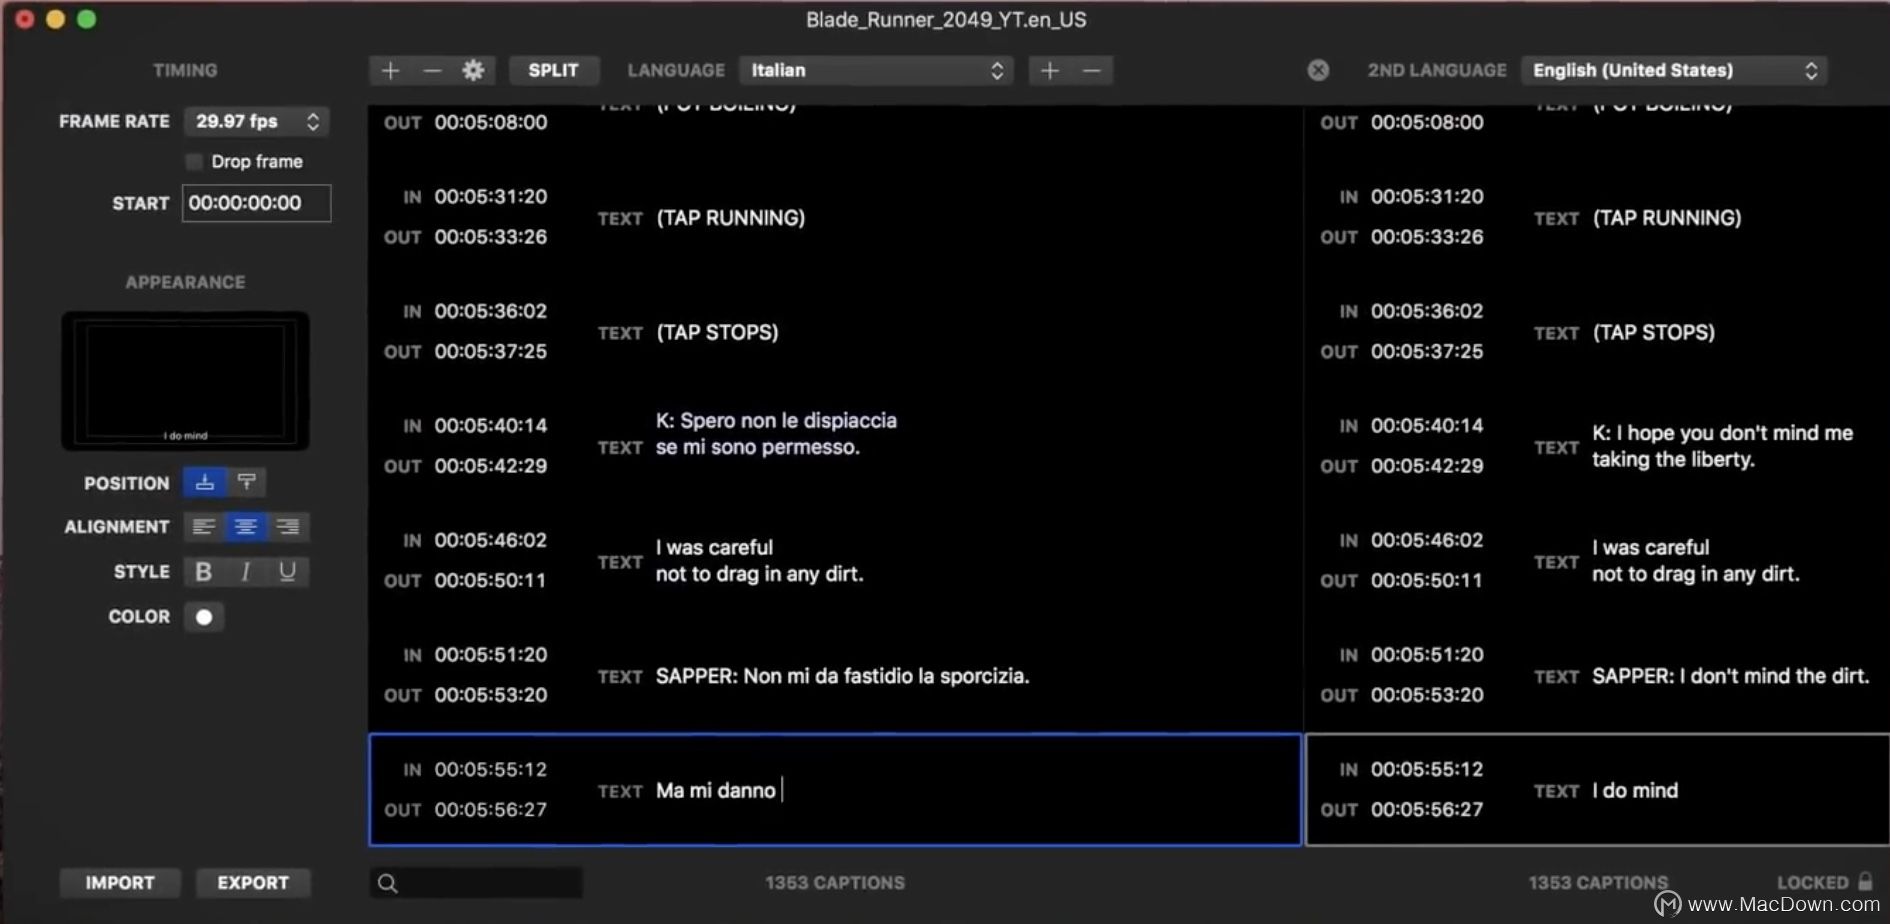
Task: Click left OUT time 00:05:08:00
Action: [491, 122]
